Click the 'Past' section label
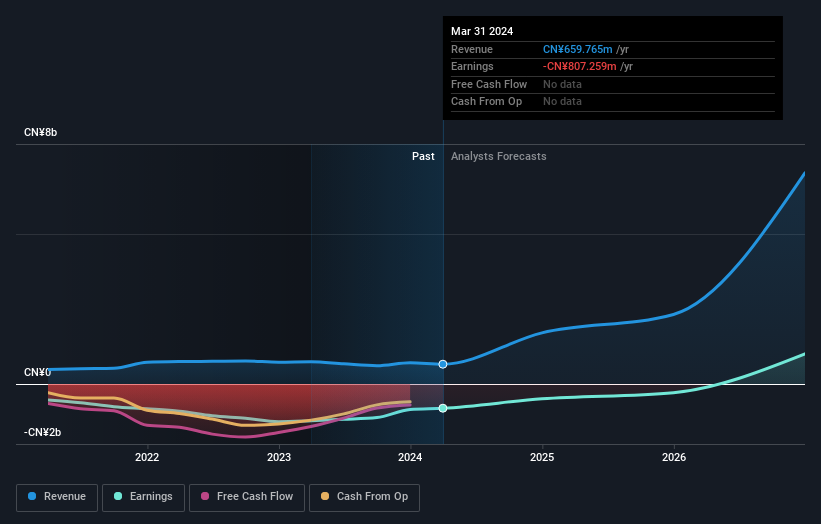This screenshot has width=821, height=524. pyautogui.click(x=423, y=156)
